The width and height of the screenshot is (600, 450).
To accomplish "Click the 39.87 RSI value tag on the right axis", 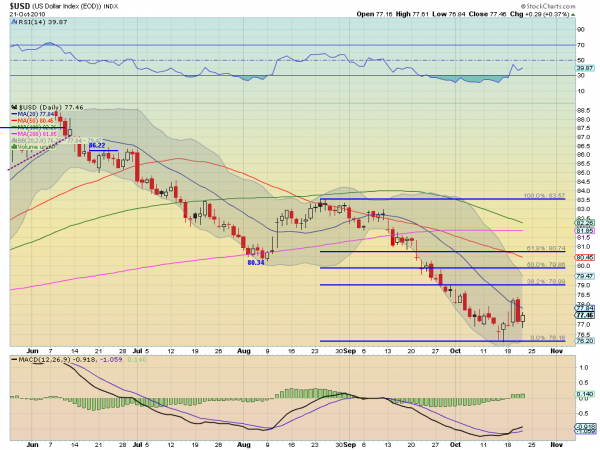I will [x=585, y=68].
